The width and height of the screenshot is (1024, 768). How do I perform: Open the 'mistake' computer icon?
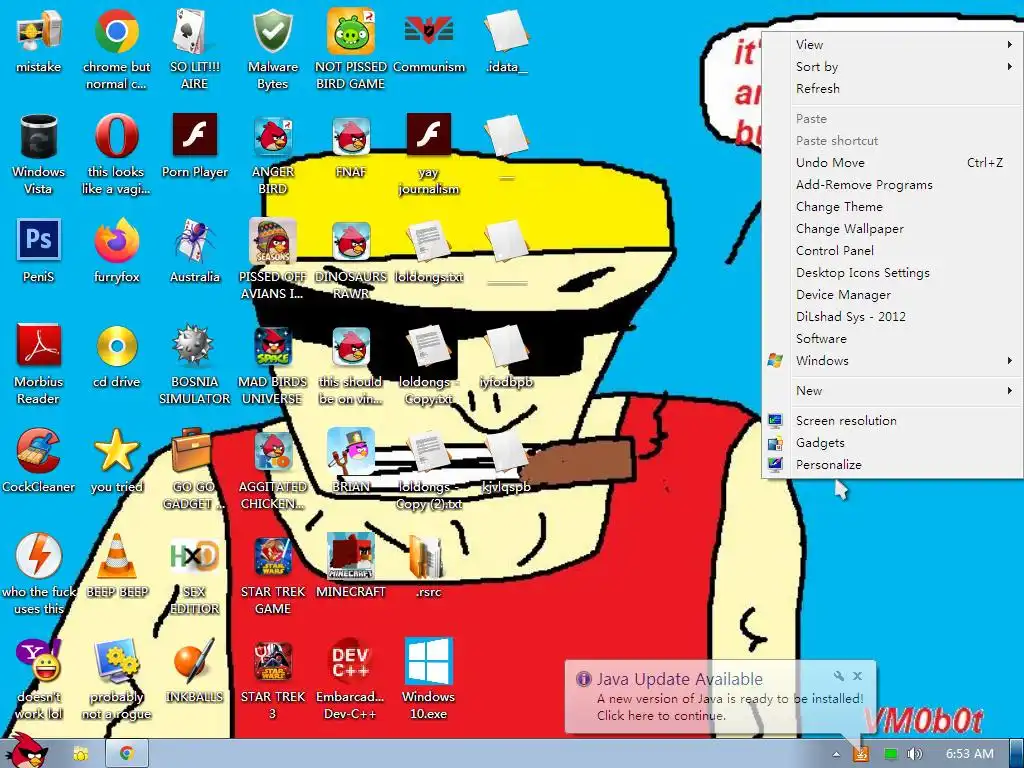[x=39, y=31]
